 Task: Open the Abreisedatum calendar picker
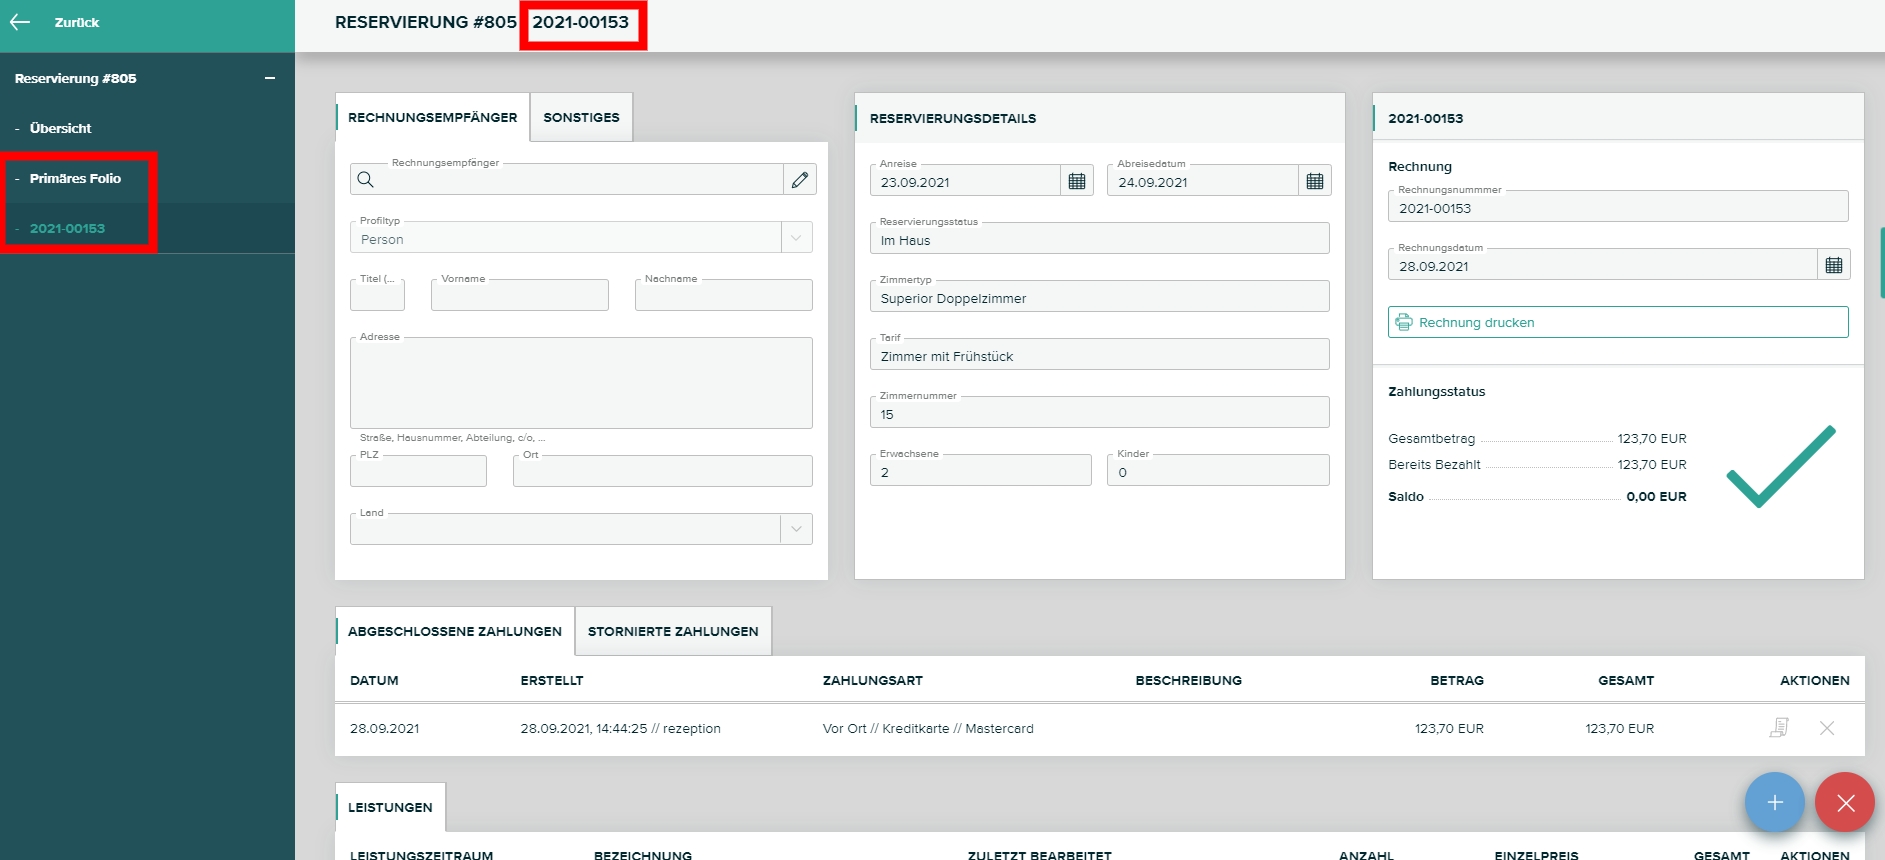(x=1315, y=181)
